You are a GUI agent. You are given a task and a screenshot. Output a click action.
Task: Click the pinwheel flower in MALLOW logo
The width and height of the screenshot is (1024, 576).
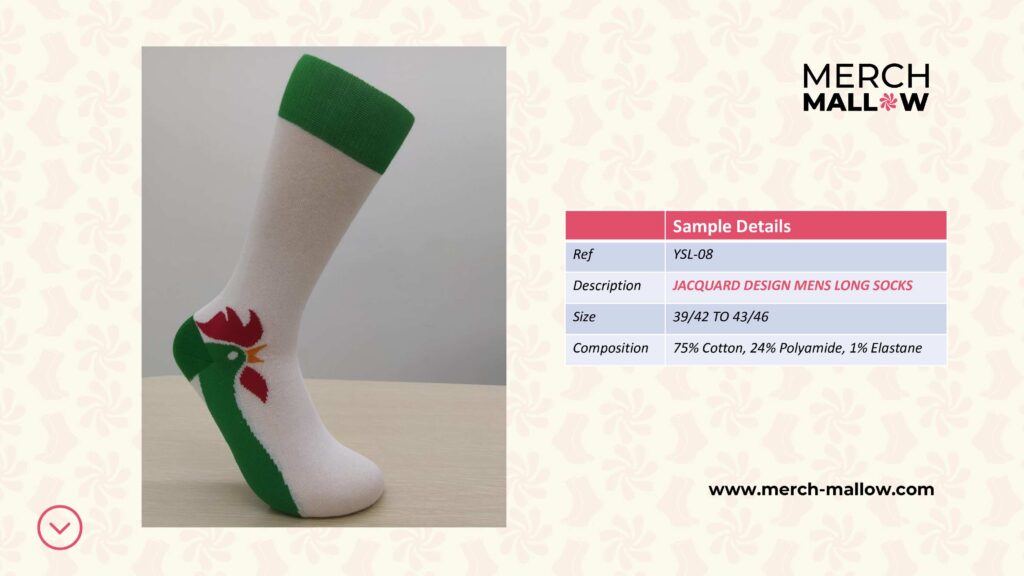click(888, 103)
